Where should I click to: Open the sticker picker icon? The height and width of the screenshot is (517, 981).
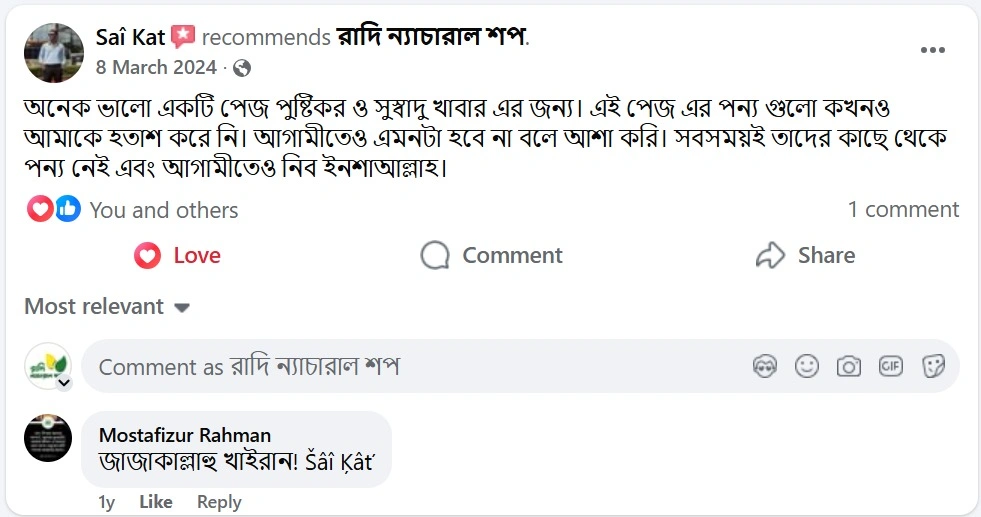(933, 367)
